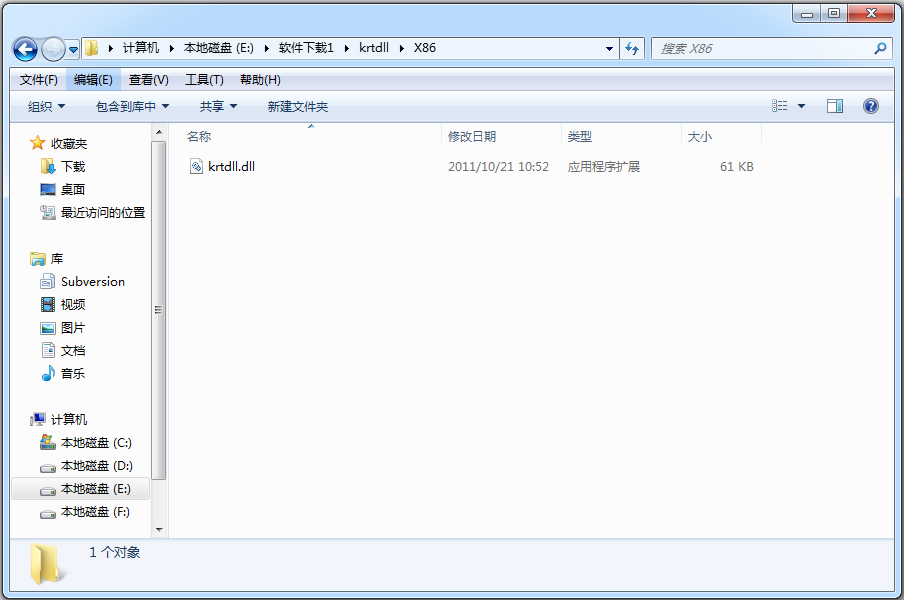Open the help question mark icon
The width and height of the screenshot is (904, 600).
pyautogui.click(x=870, y=106)
